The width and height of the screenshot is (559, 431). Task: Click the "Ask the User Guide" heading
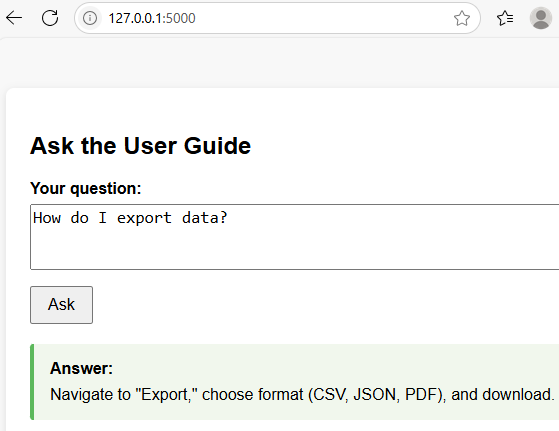140,146
